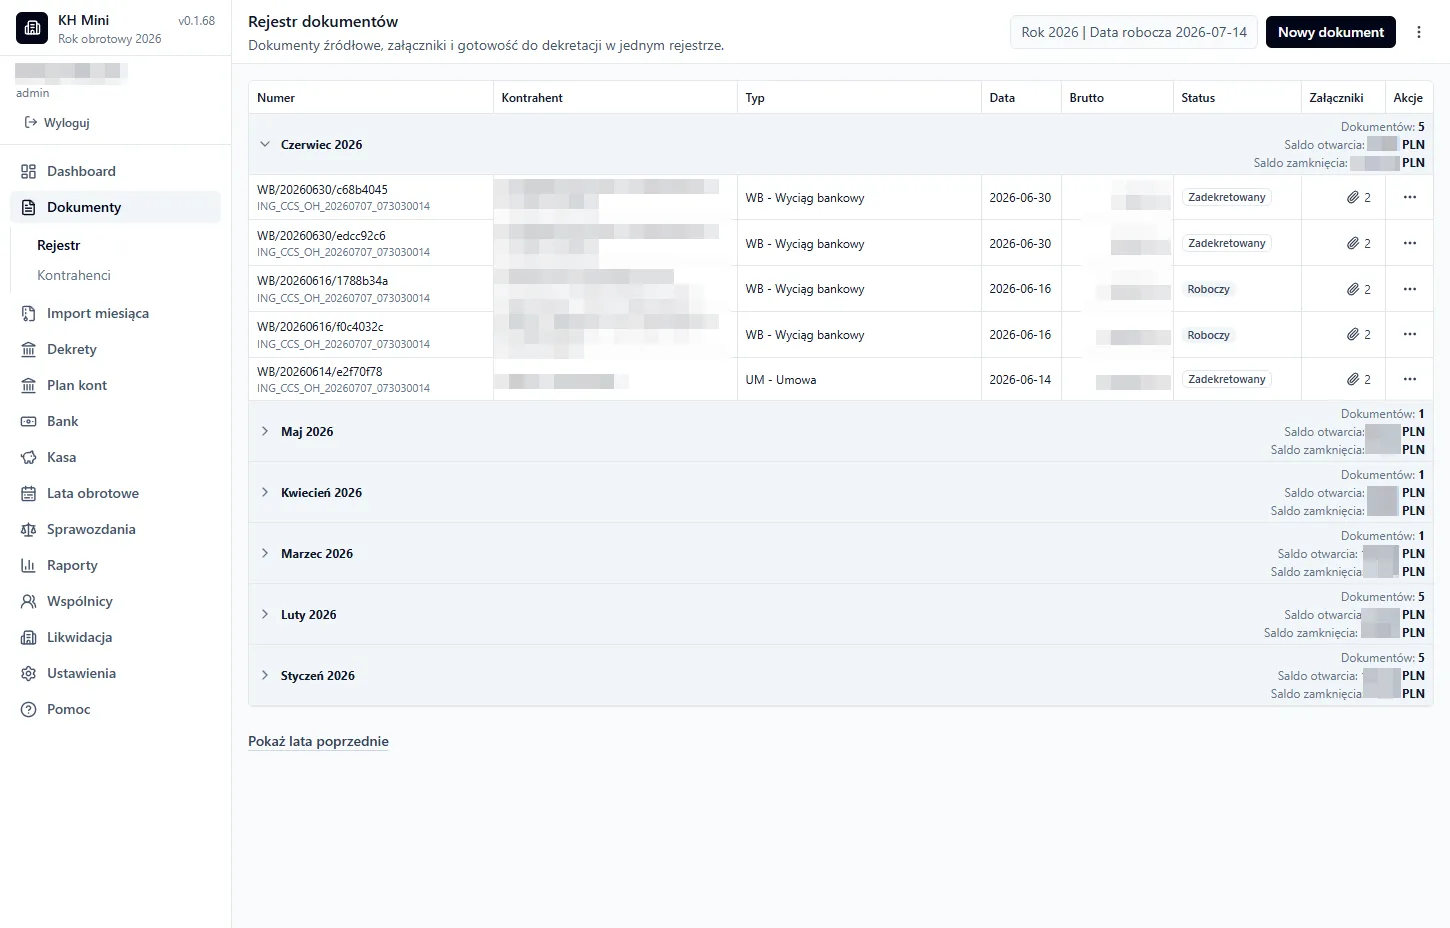This screenshot has height=928, width=1450.
Task: Click the v0.1.68 version label
Action: tap(196, 21)
